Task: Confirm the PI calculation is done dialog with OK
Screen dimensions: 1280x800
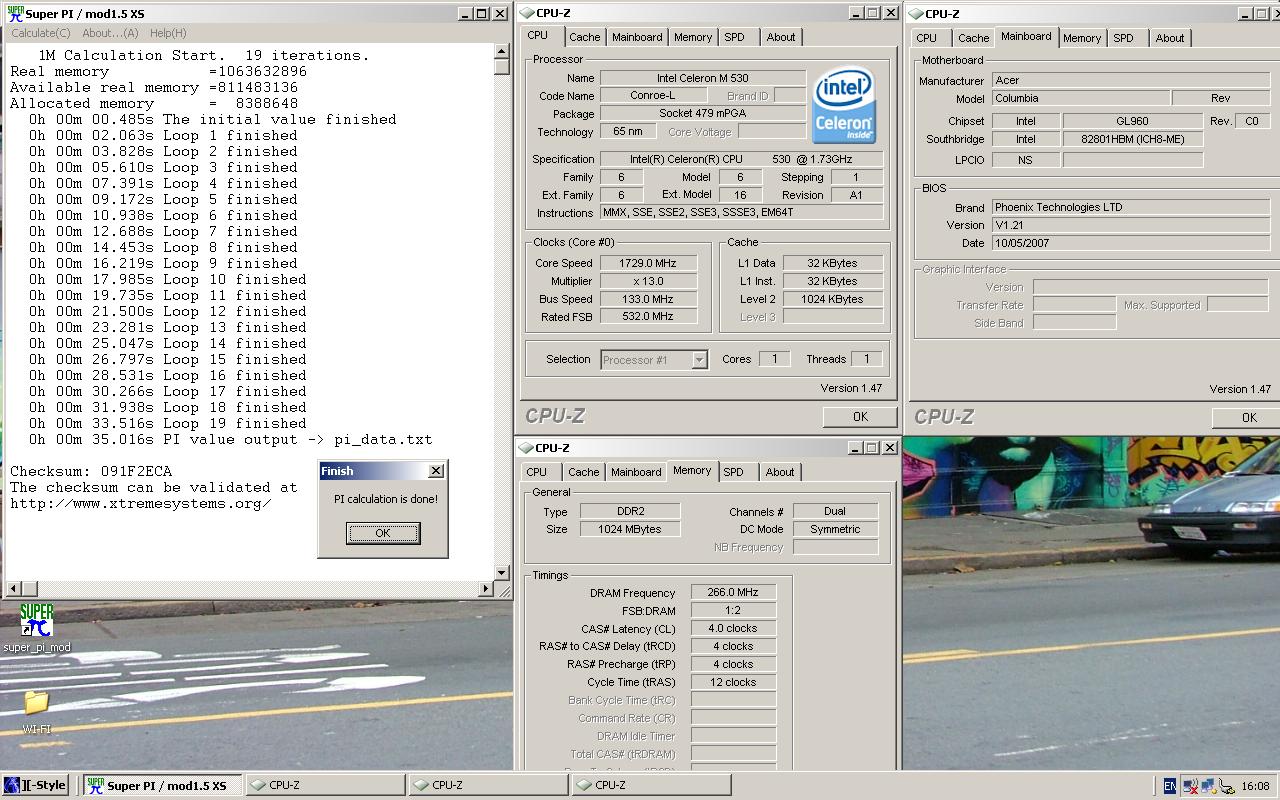Action: [383, 533]
